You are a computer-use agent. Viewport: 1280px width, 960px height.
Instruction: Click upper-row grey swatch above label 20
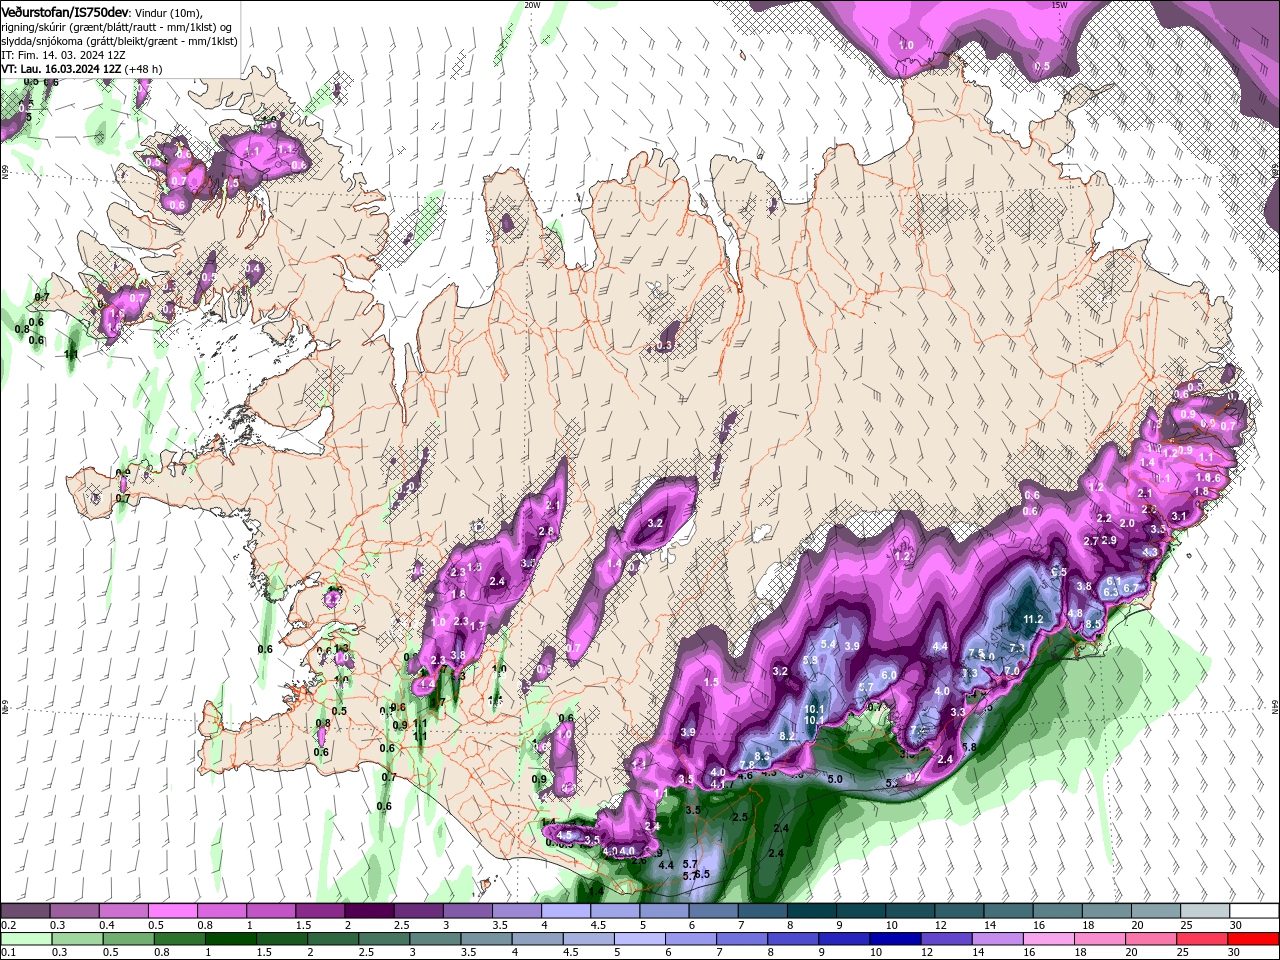point(1156,911)
